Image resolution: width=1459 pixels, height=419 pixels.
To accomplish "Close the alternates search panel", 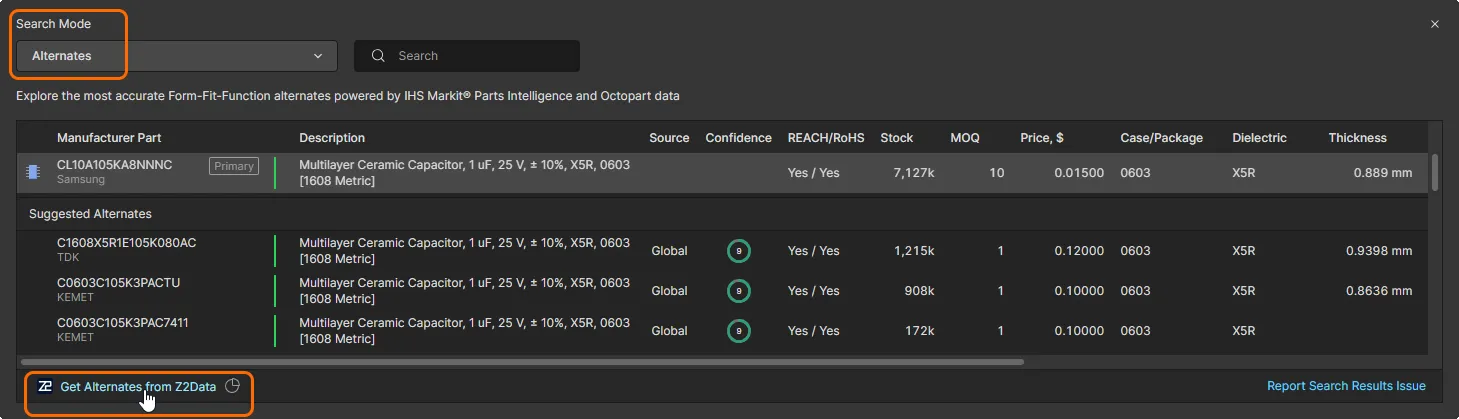I will [x=1435, y=24].
